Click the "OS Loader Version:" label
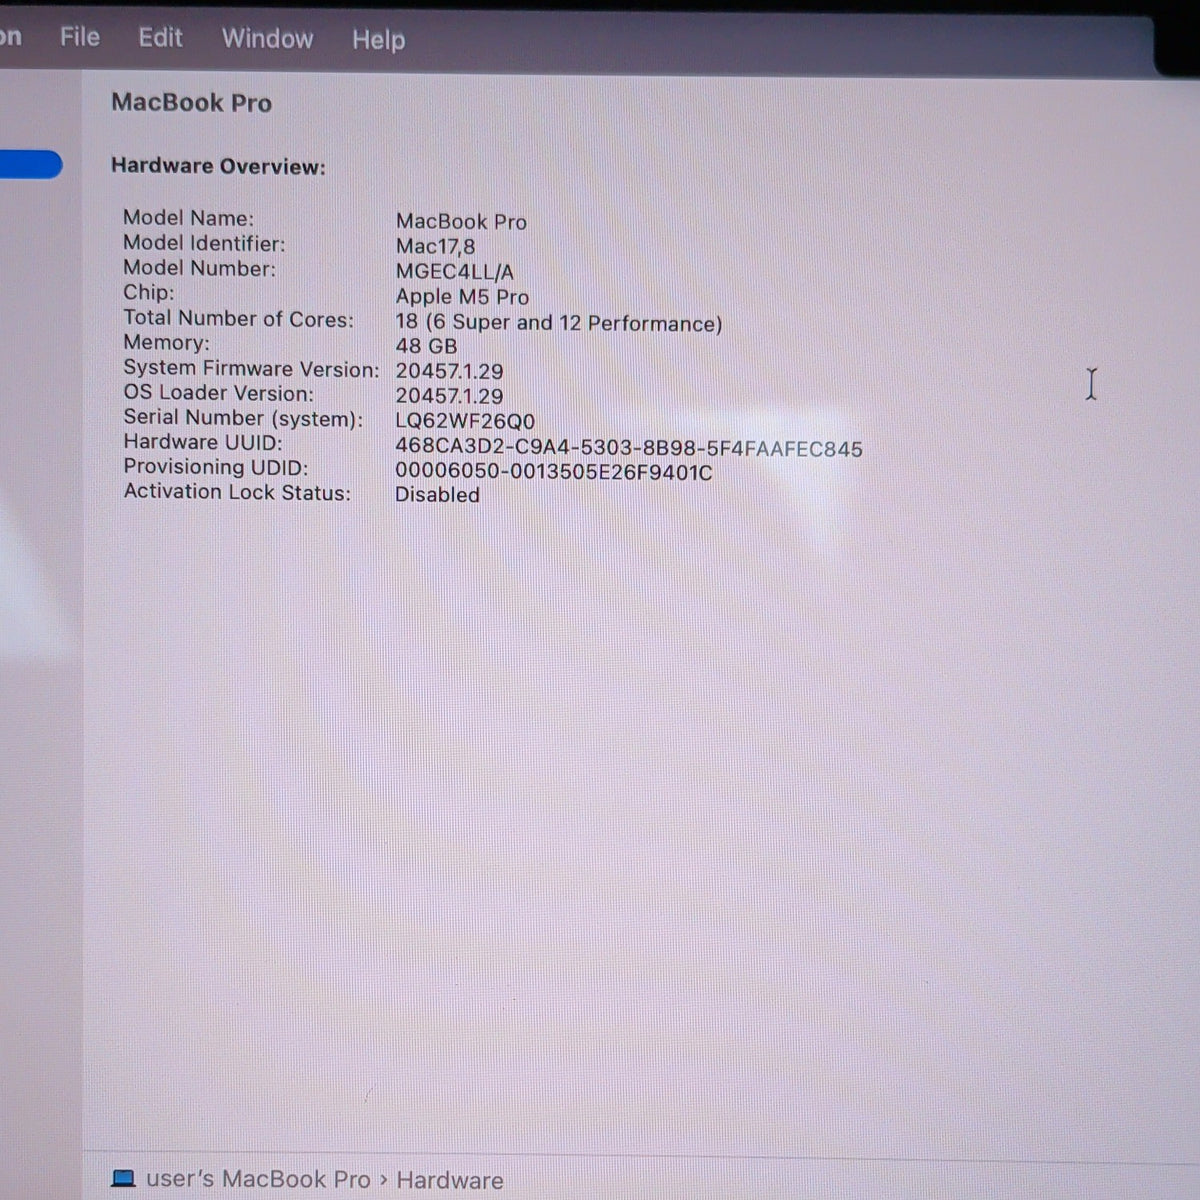Image resolution: width=1200 pixels, height=1200 pixels. (x=218, y=393)
